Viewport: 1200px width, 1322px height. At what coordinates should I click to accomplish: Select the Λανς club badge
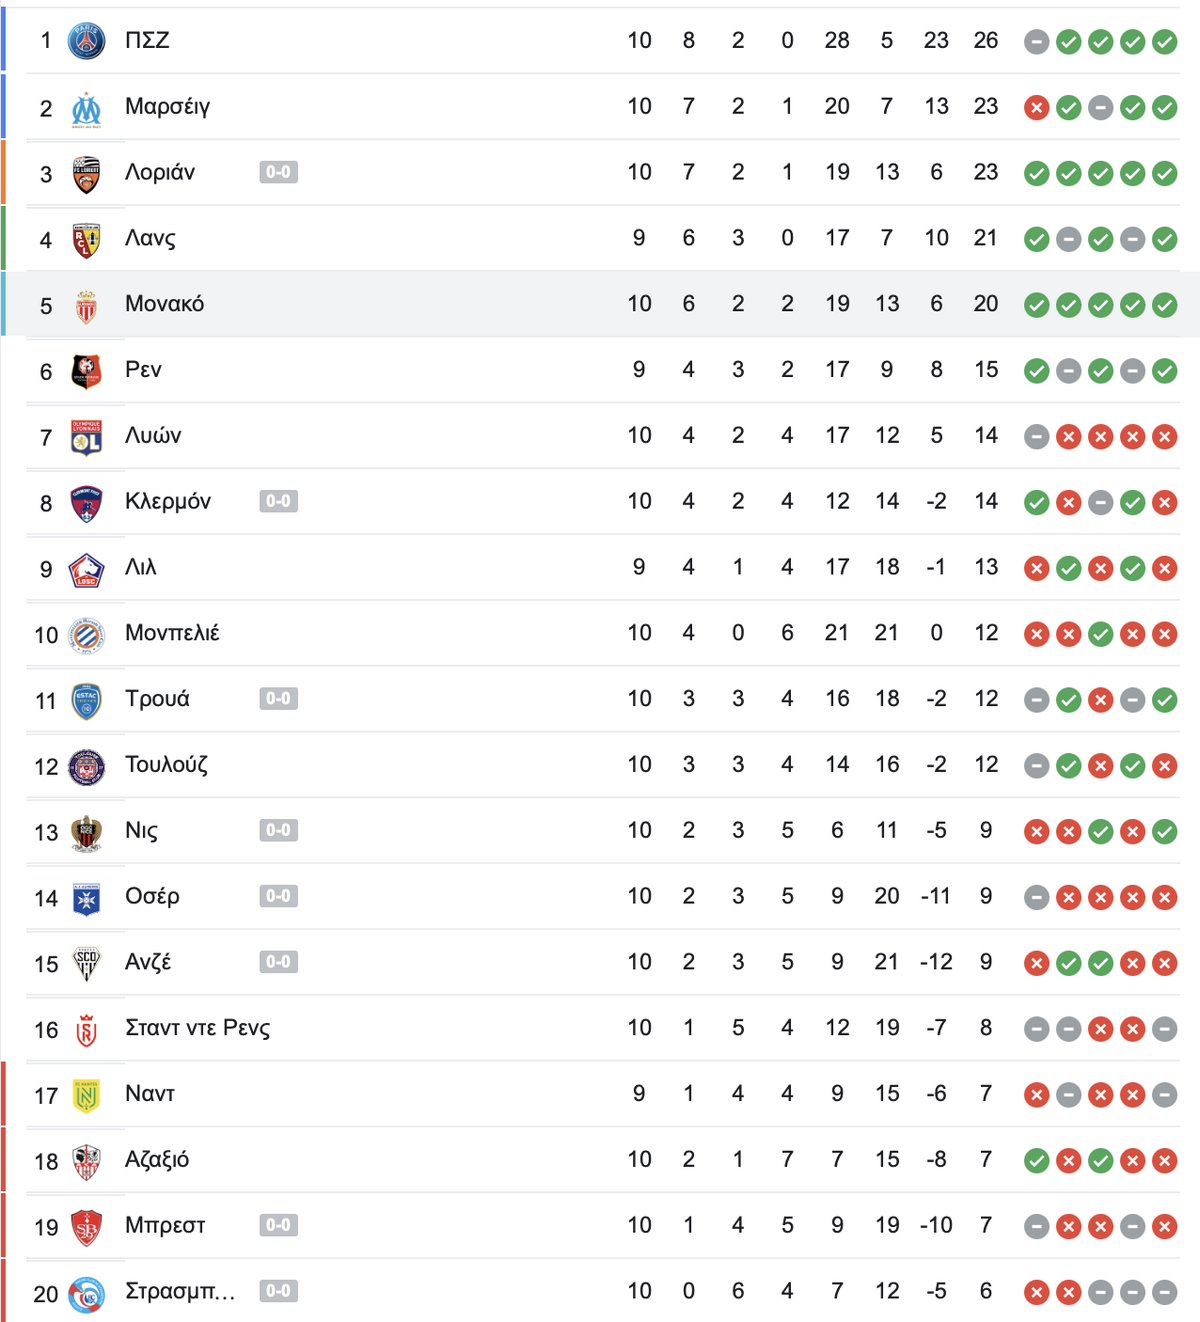pyautogui.click(x=86, y=240)
